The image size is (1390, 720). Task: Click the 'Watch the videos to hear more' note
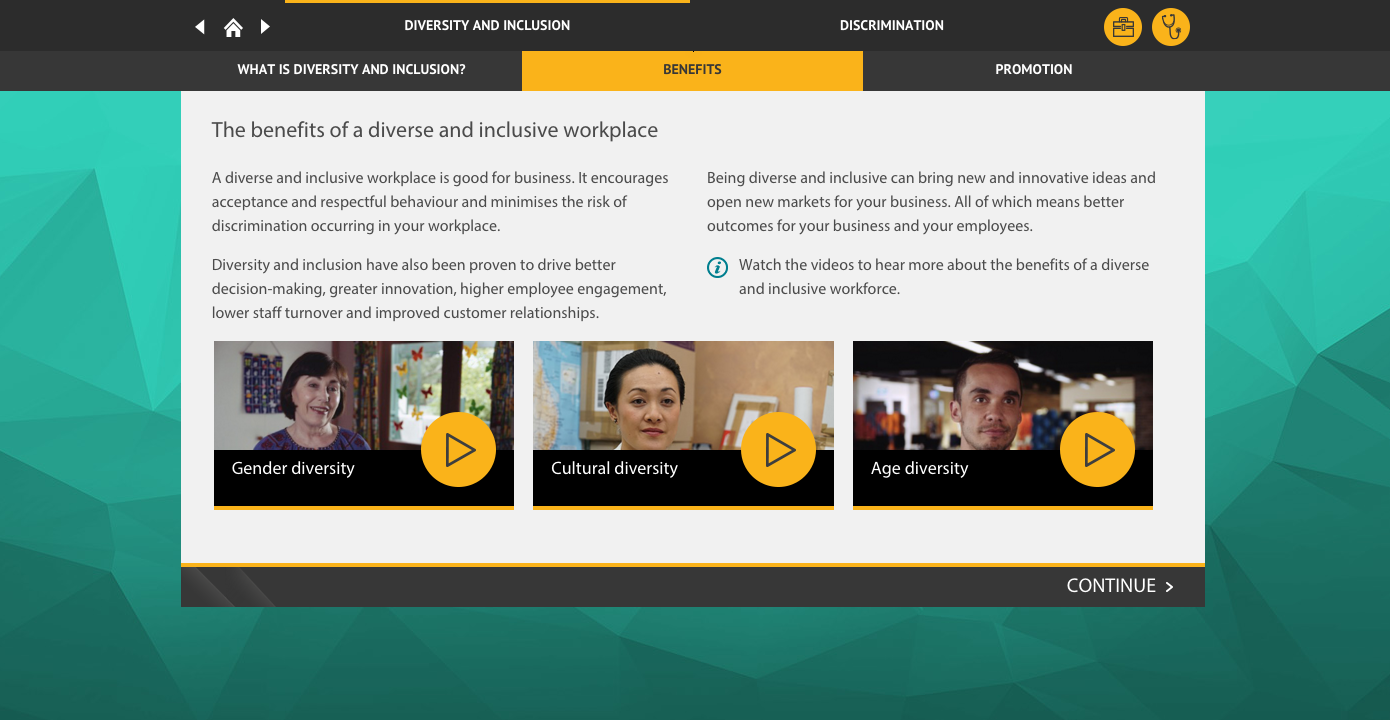[944, 277]
